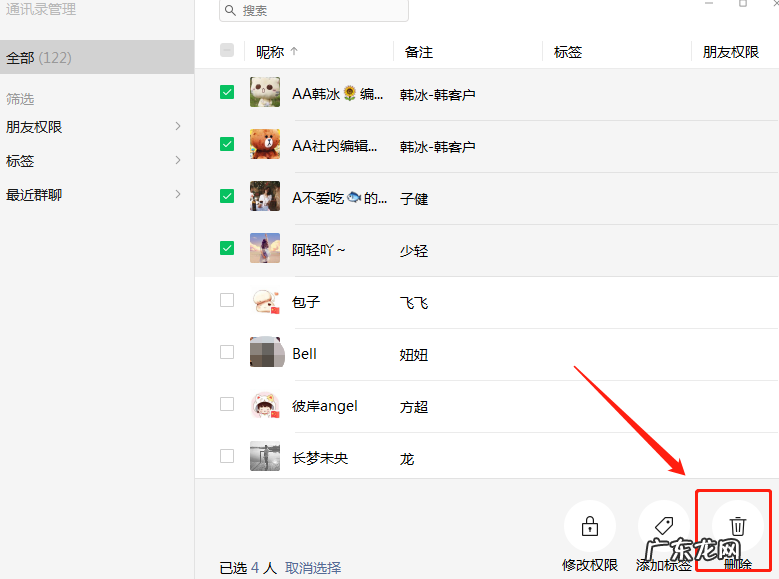Click A不爱吃 nickname text
The height and width of the screenshot is (579, 779).
[339, 198]
